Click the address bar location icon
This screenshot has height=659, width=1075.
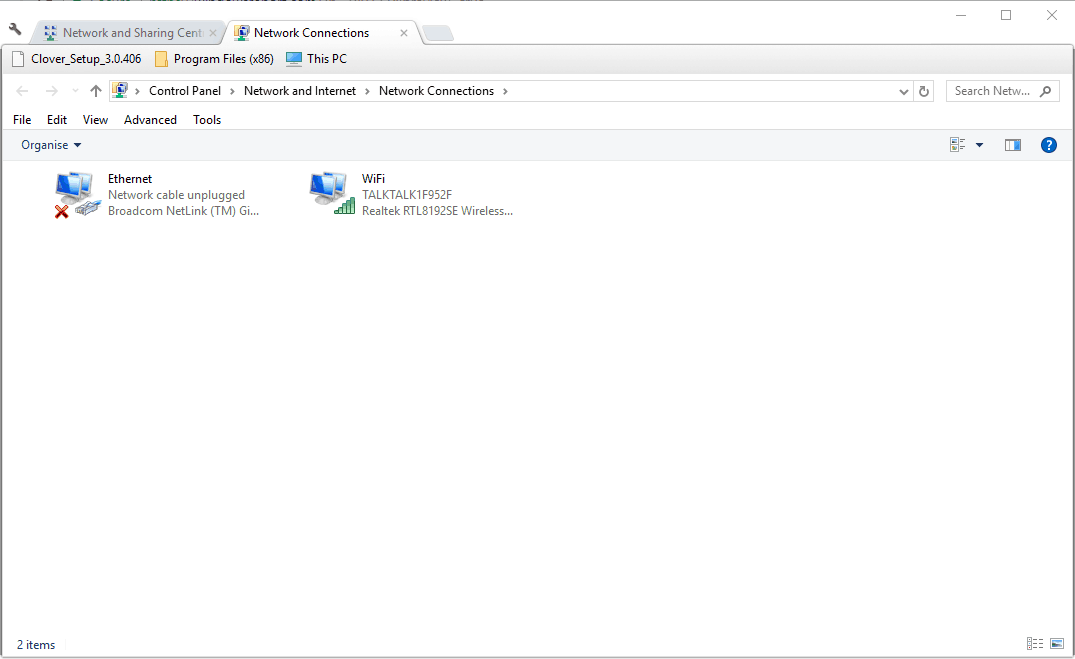pyautogui.click(x=120, y=91)
